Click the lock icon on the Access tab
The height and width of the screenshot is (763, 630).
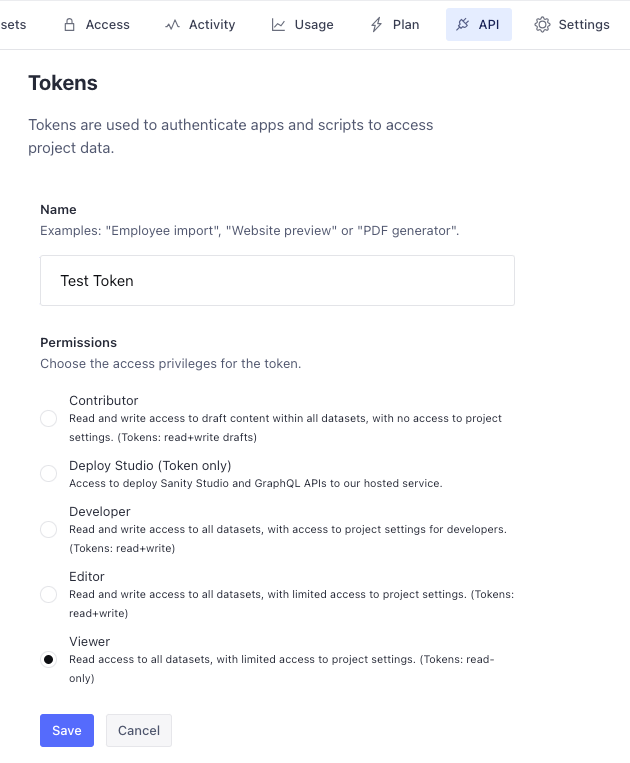pos(69,25)
